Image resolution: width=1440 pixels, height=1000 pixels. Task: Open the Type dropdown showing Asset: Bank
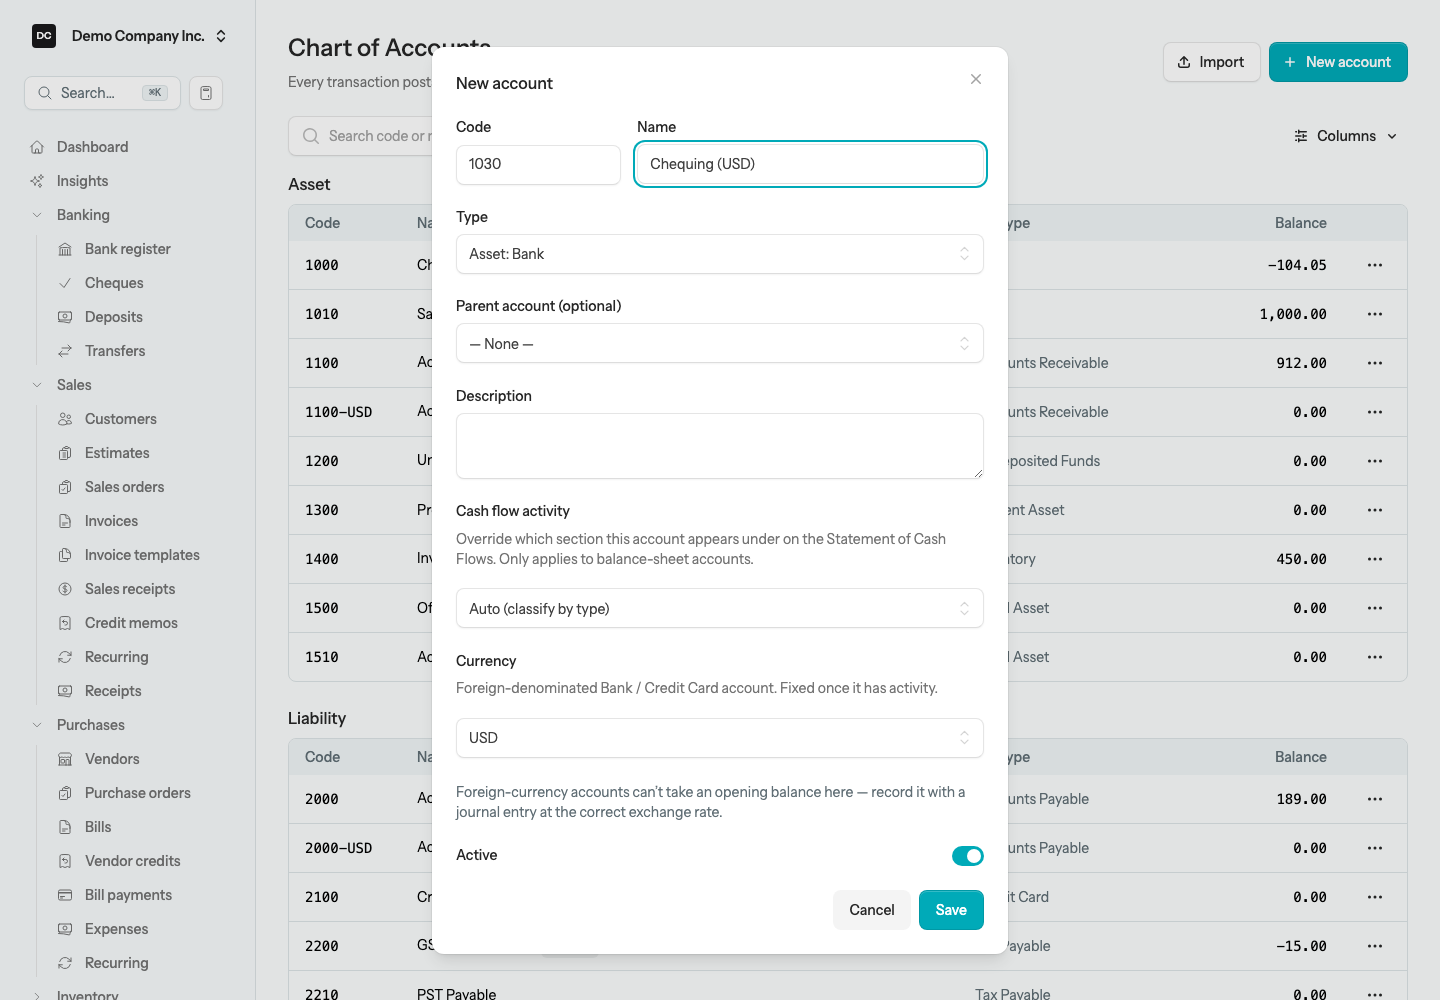point(720,254)
